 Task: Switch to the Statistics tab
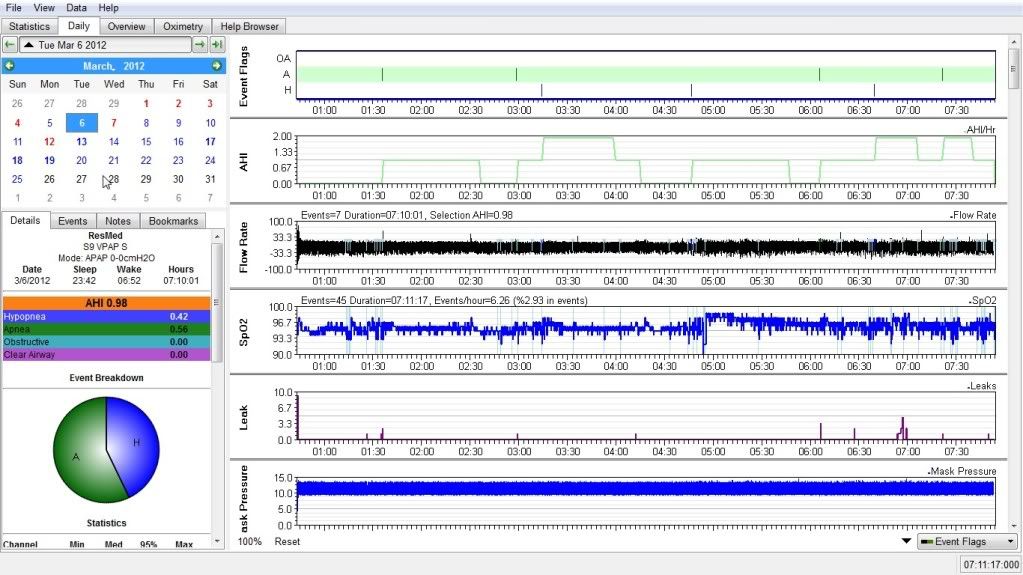tap(29, 26)
